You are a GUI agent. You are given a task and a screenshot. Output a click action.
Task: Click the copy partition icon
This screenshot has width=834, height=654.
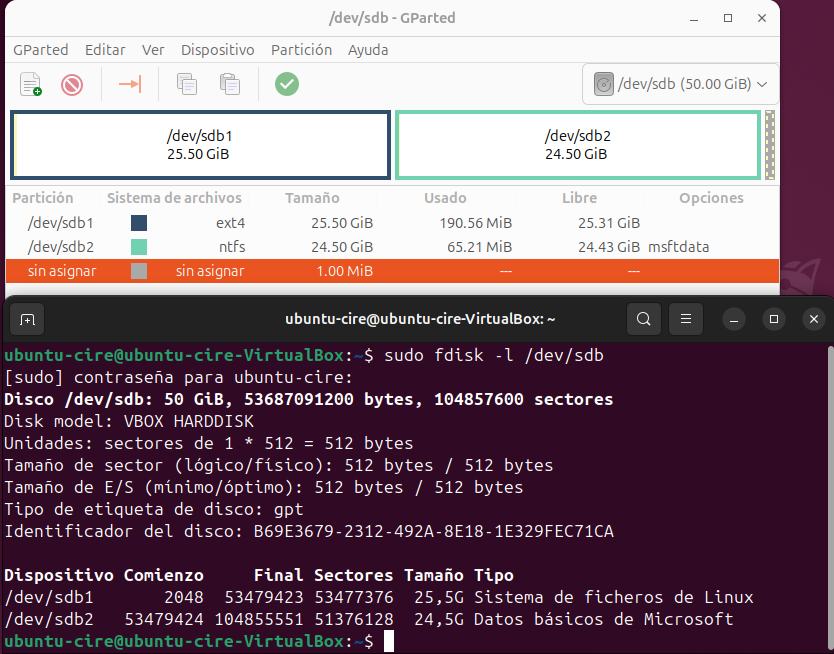pos(187,84)
